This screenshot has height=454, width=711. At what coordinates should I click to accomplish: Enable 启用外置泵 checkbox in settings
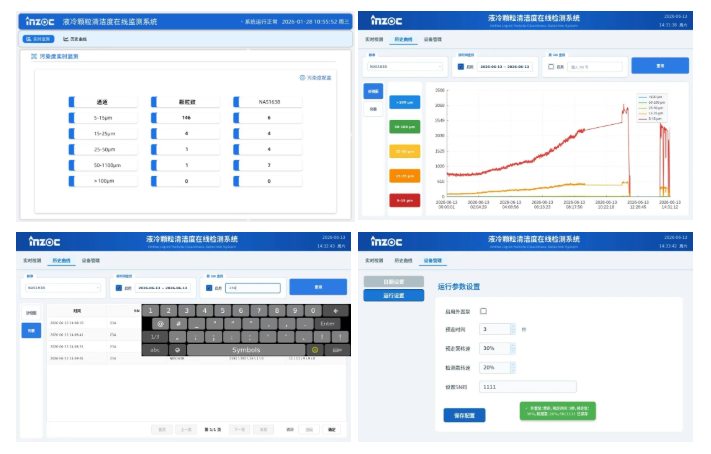click(483, 311)
